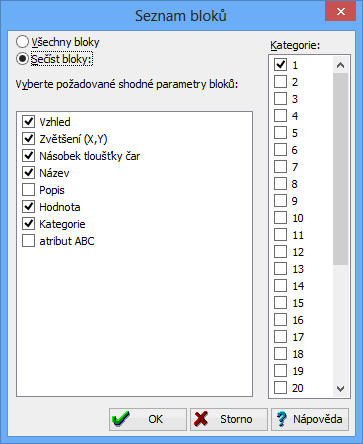This screenshot has width=363, height=444.
Task: Enable the Popis checkbox
Action: [29, 190]
